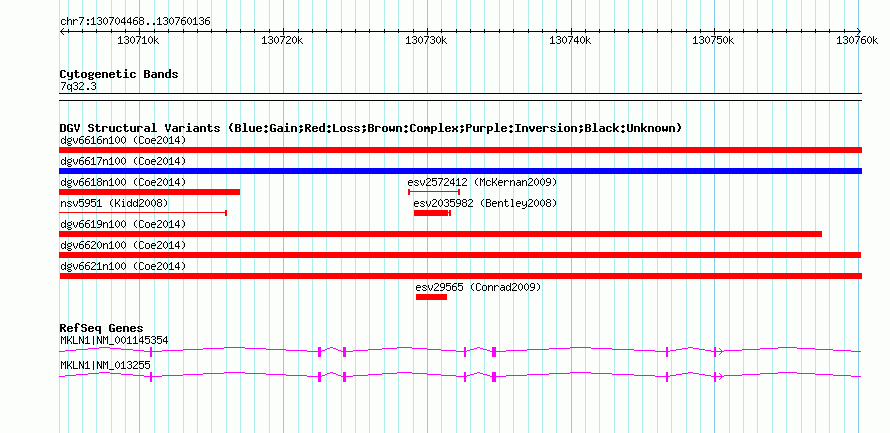Open the MKLN1|NM_013255 transcript label
The width and height of the screenshot is (890, 433).
tap(105, 365)
